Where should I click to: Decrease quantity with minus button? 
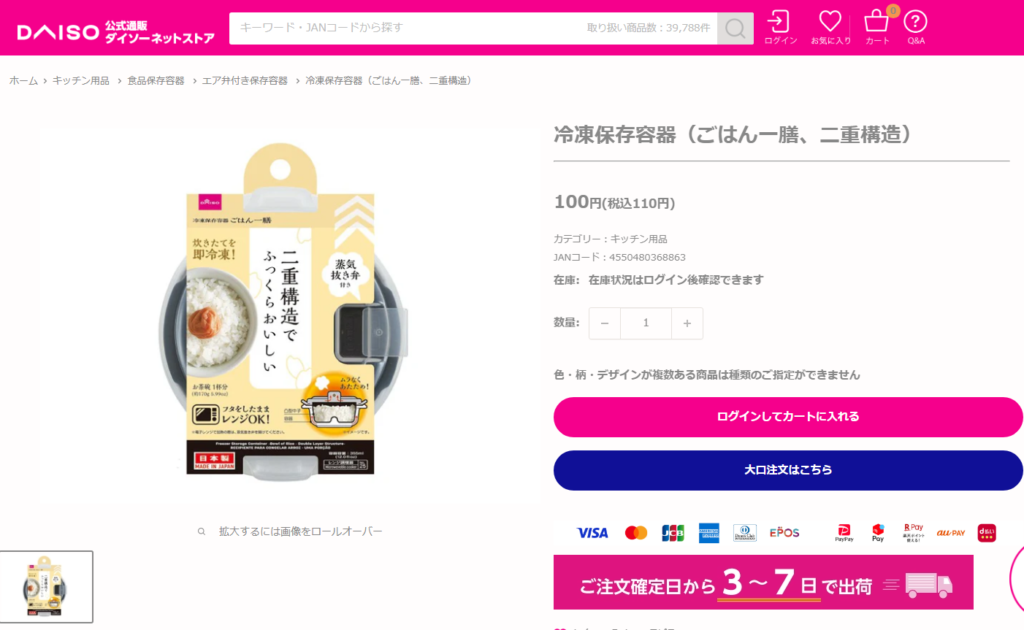(605, 323)
